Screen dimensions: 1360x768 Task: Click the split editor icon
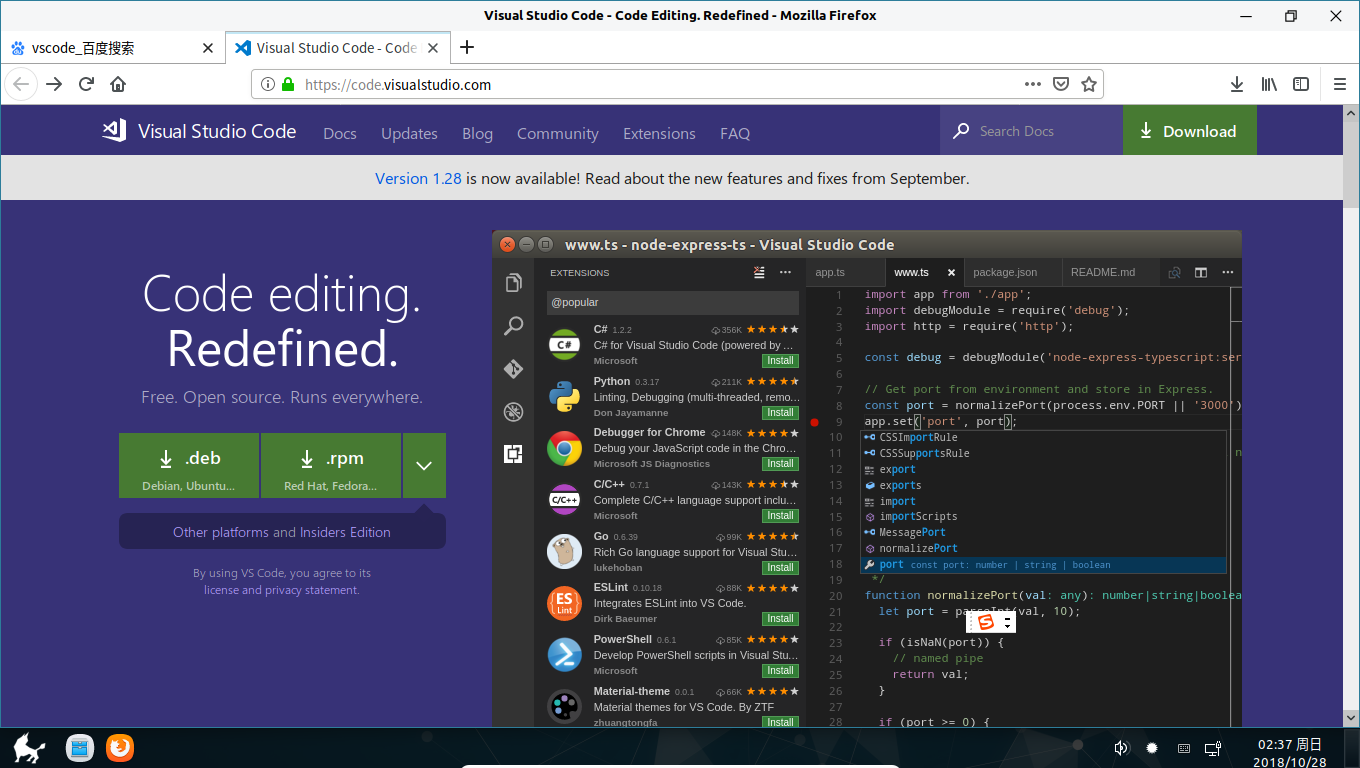(1201, 272)
